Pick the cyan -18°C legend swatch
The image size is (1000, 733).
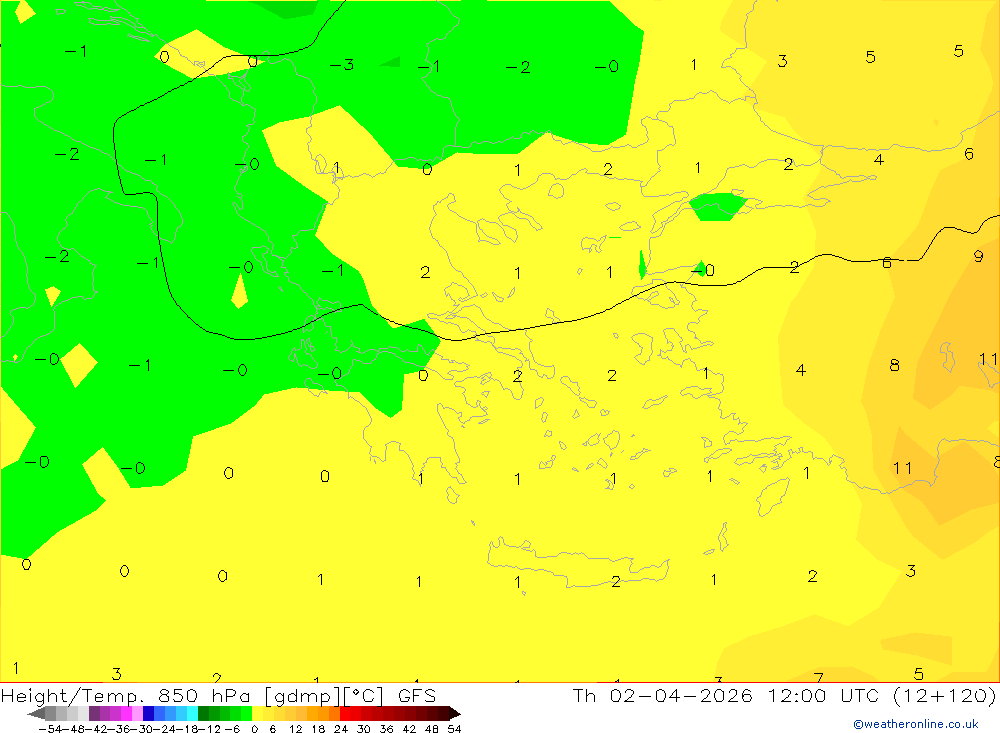coord(192,714)
